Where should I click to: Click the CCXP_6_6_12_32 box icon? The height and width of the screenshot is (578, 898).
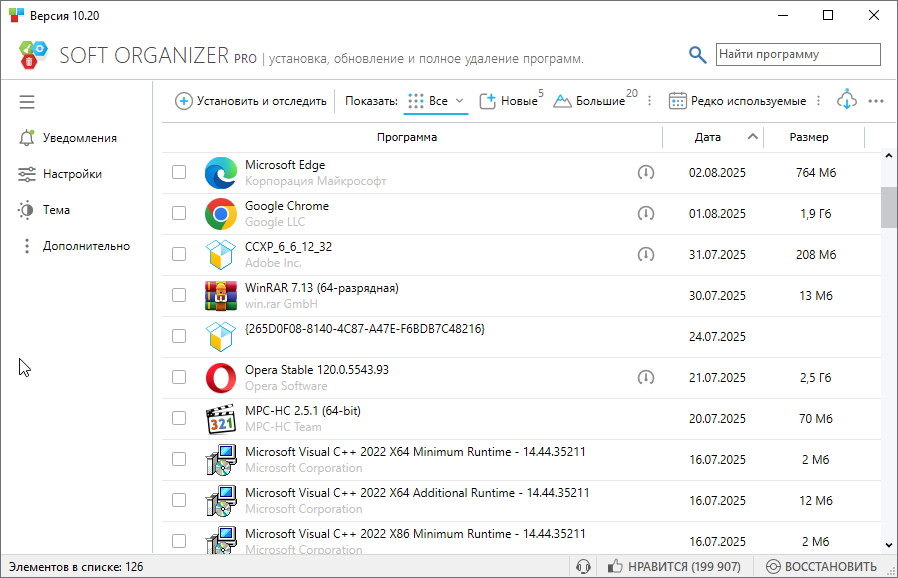220,254
